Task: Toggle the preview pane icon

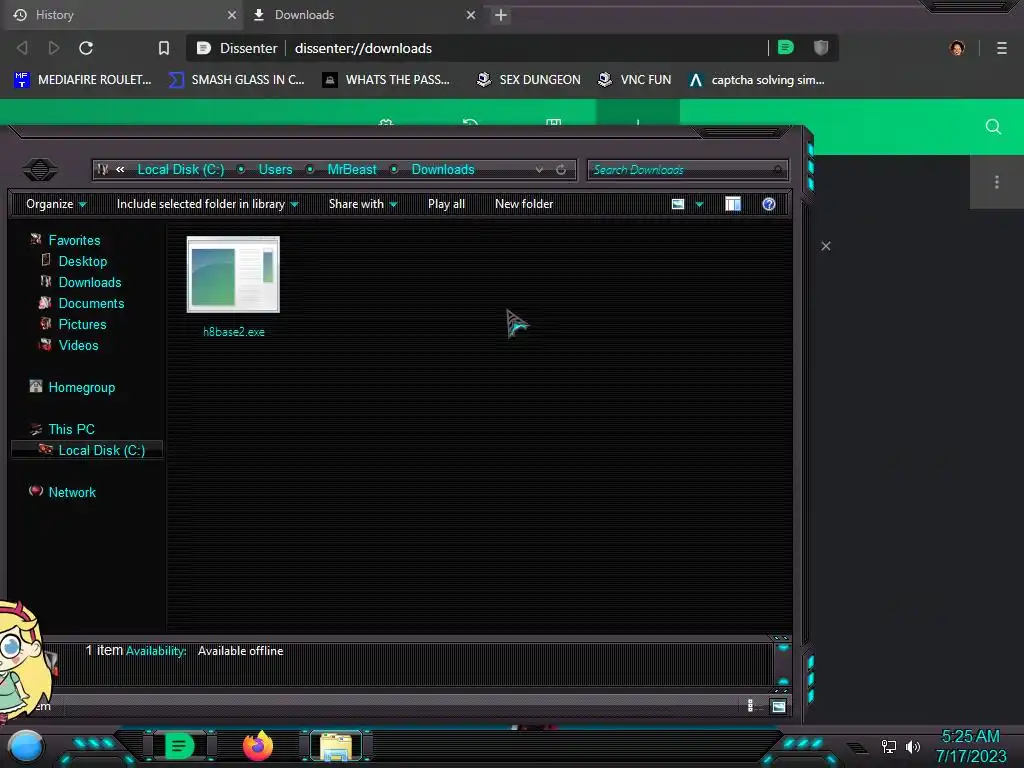Action: [x=733, y=204]
